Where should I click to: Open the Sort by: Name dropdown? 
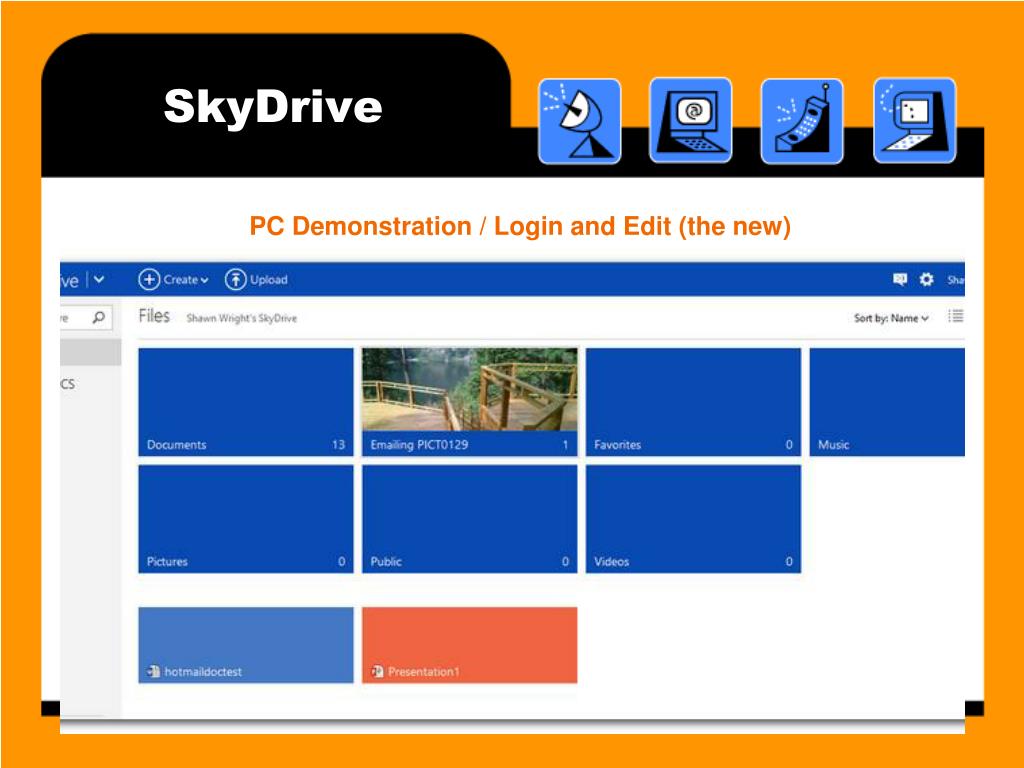tap(891, 318)
